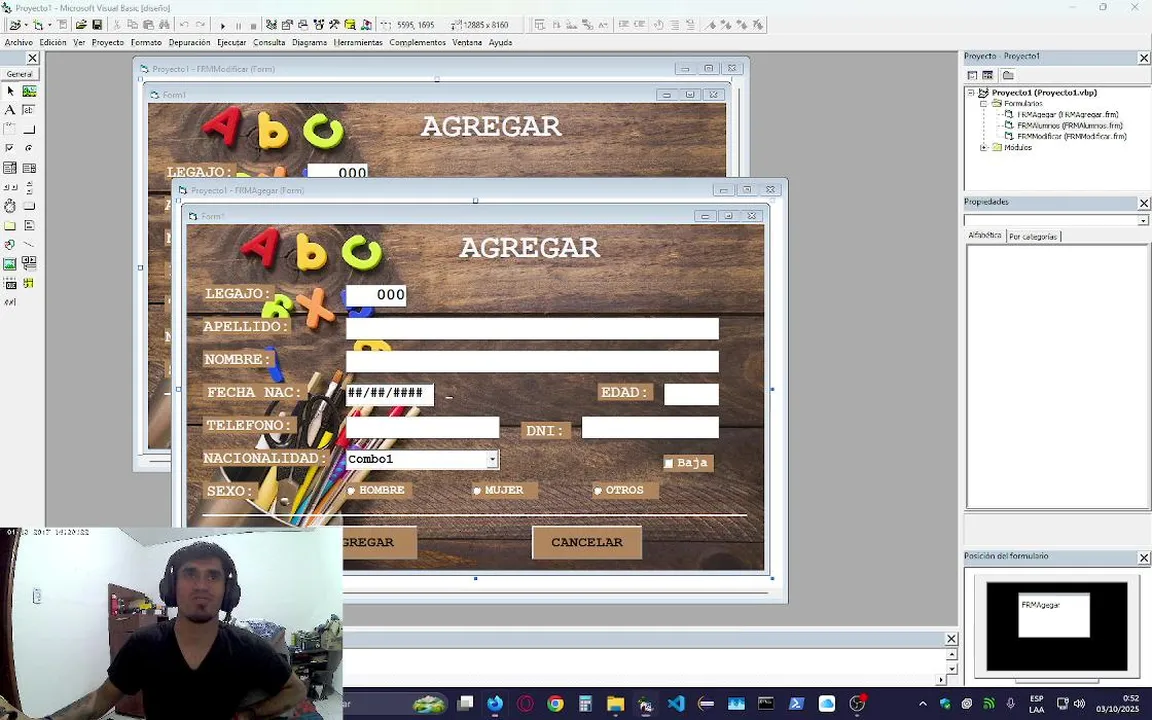1152x720 pixels.
Task: Select the Frame control tool
Action: [x=10, y=129]
